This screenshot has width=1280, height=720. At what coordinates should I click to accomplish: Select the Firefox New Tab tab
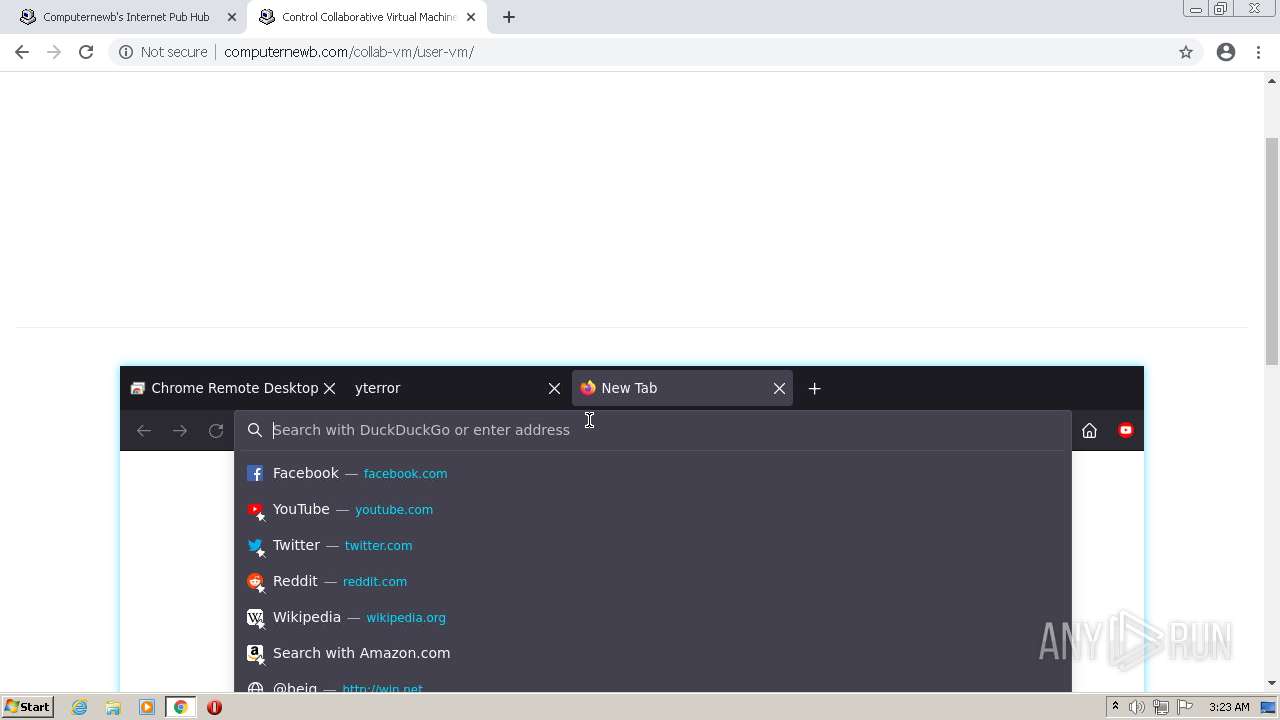(682, 388)
